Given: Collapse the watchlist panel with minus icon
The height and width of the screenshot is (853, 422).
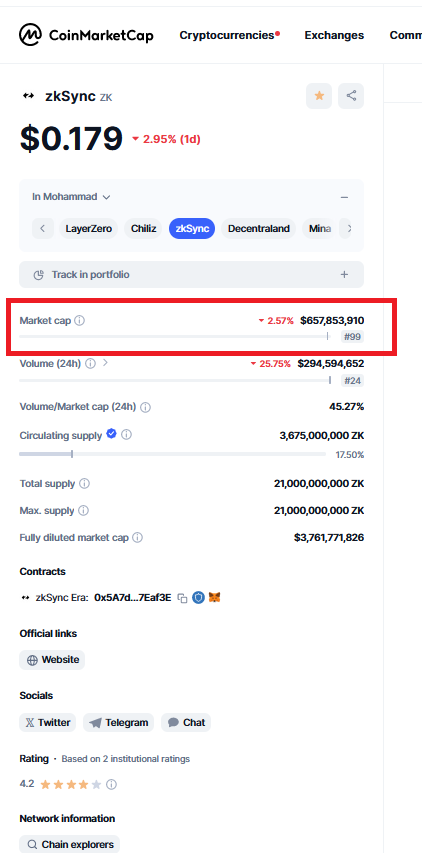Looking at the screenshot, I should point(344,197).
